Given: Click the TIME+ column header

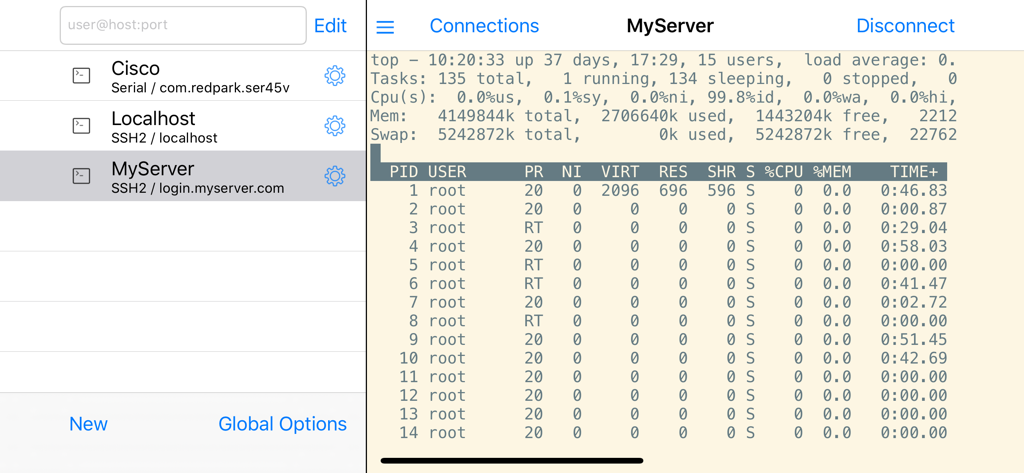Looking at the screenshot, I should pos(914,172).
